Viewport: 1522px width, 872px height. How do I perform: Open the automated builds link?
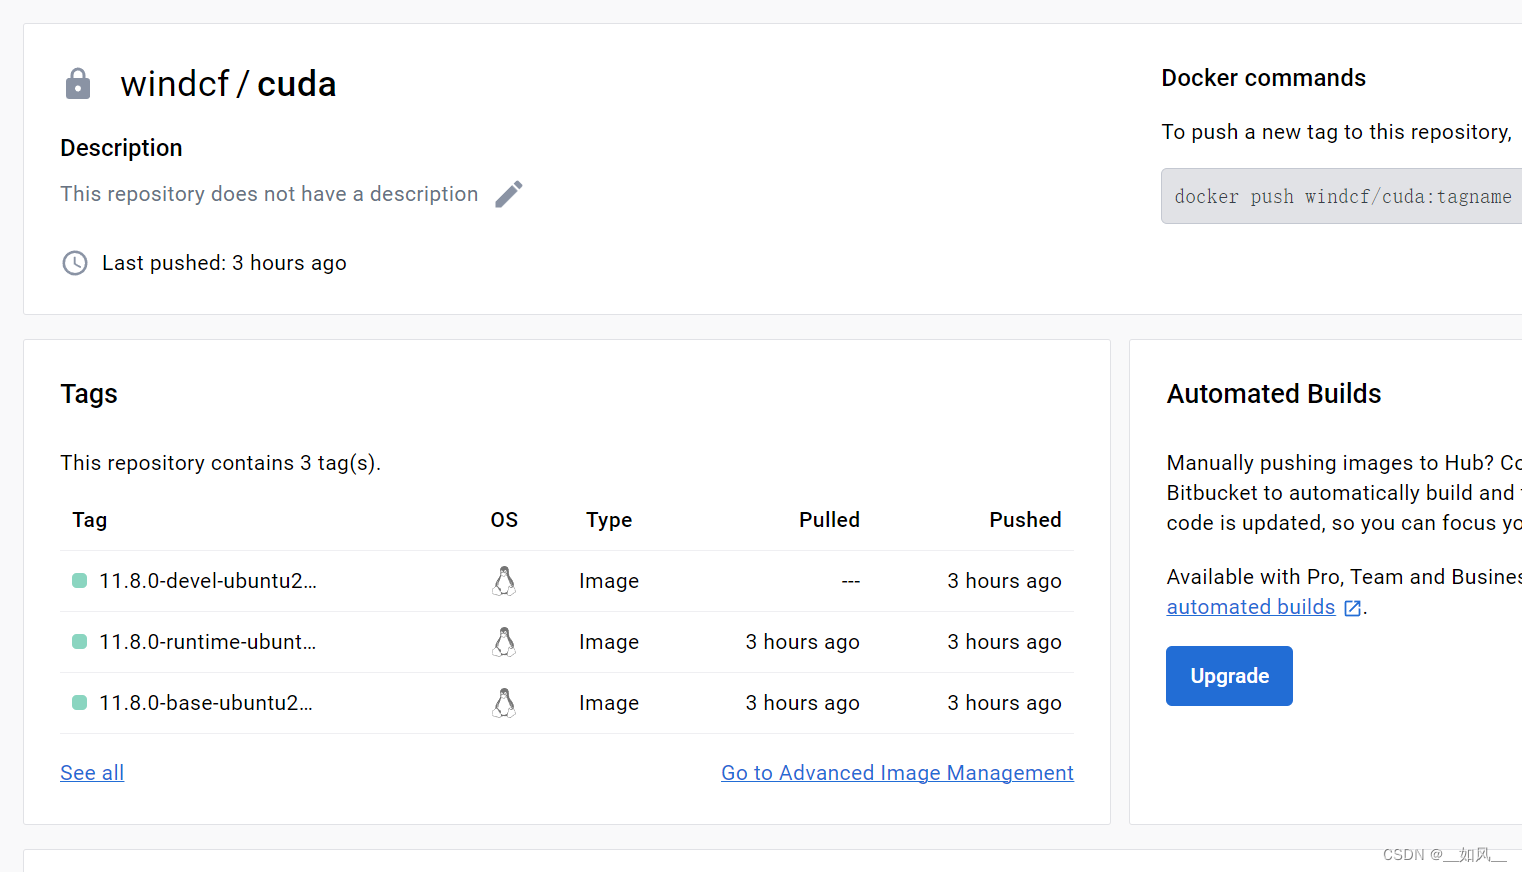pyautogui.click(x=1250, y=607)
